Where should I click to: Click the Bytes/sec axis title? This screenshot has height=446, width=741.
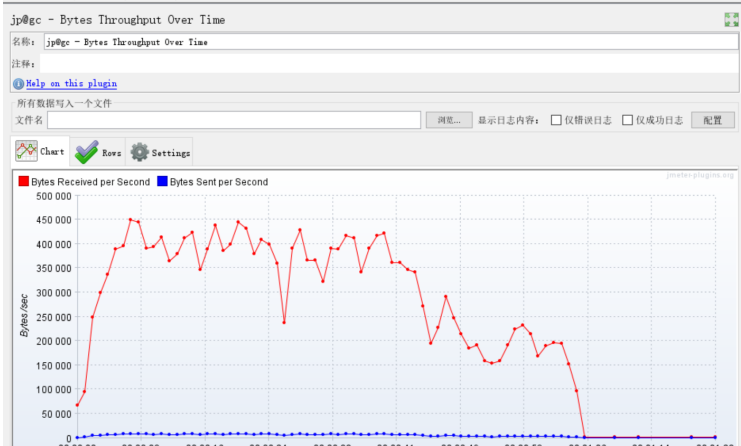(x=24, y=315)
